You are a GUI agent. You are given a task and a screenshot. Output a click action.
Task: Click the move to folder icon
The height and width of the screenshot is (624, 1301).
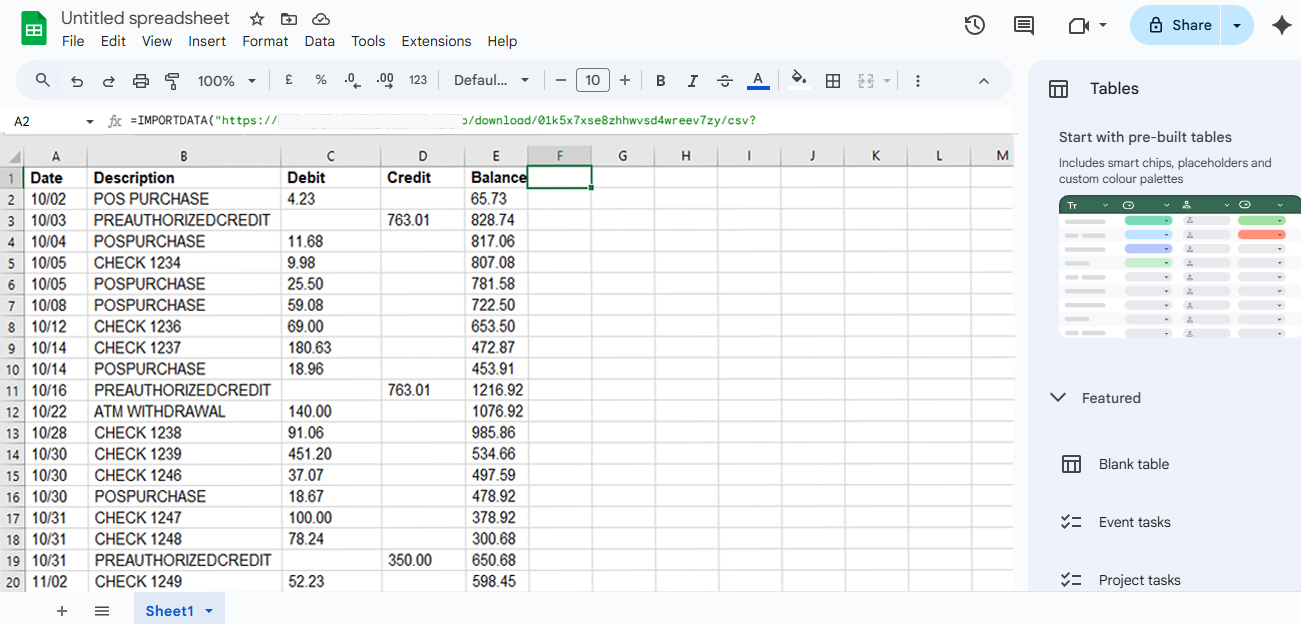[289, 19]
